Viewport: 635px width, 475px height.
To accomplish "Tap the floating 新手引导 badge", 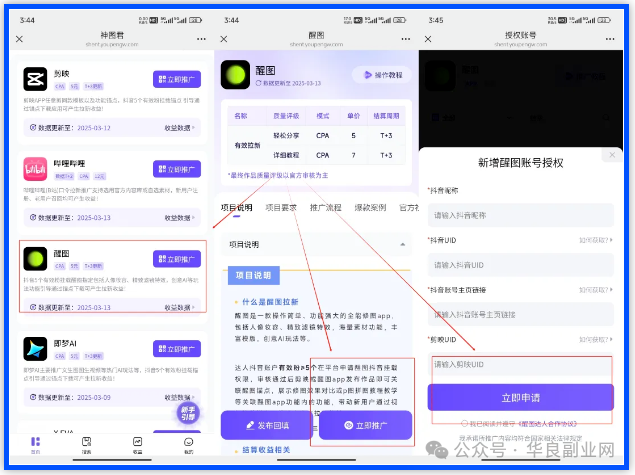I will (x=189, y=413).
